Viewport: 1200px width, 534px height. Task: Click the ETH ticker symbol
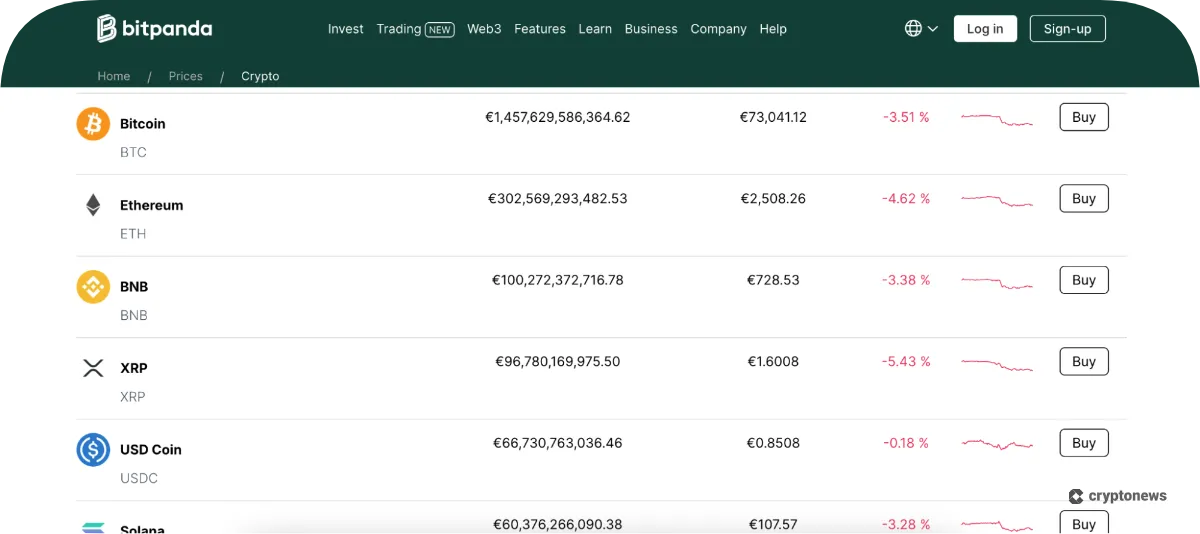133,234
